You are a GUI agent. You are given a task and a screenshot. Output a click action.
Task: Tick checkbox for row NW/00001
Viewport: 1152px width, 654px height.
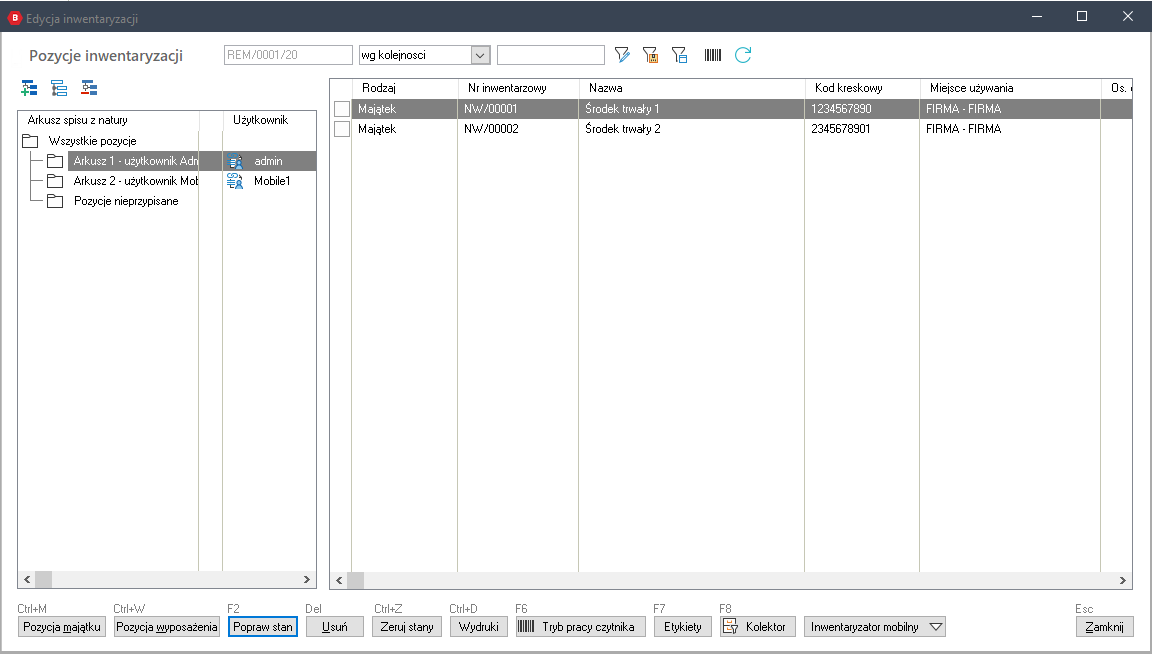click(342, 109)
